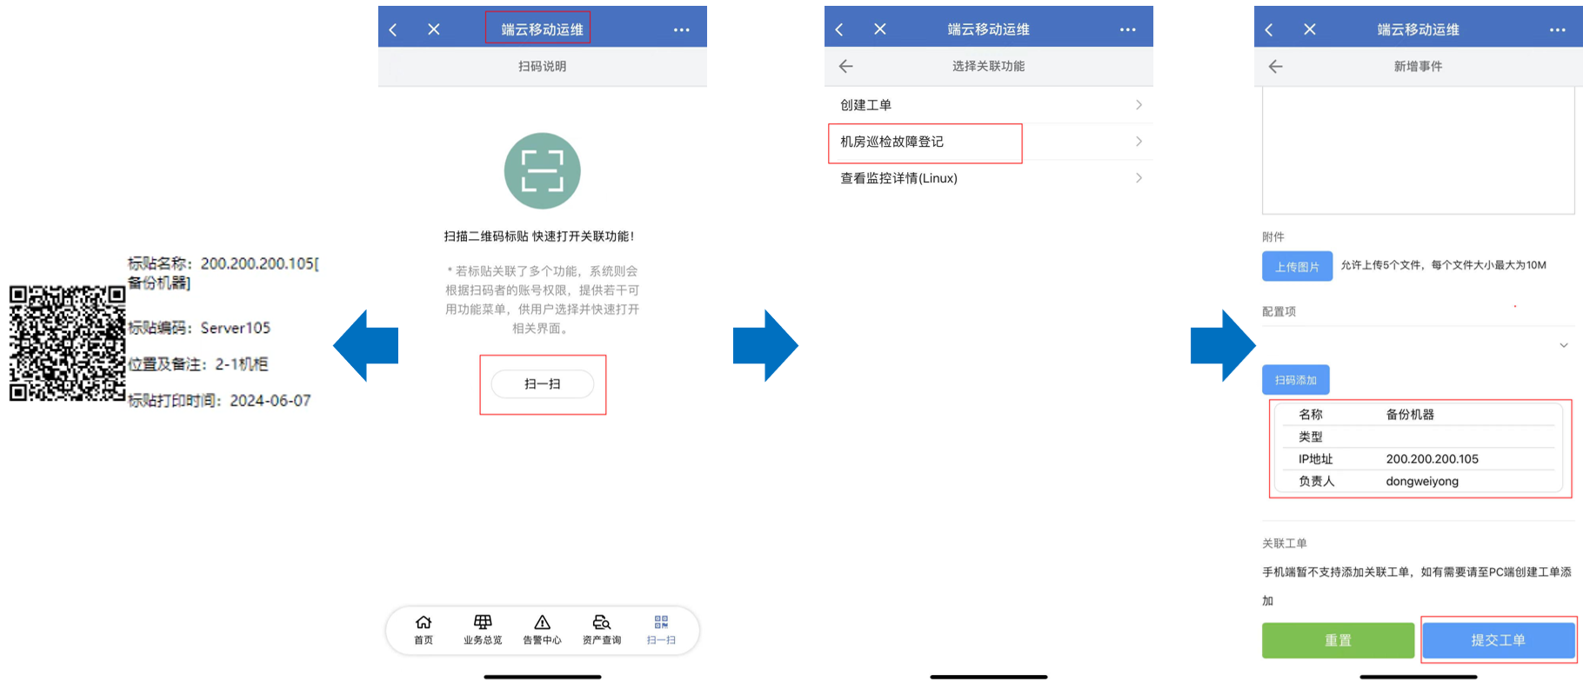Expand chevron on 查看监控详情(Linux) row
Viewport: 1583px width, 685px height.
pyautogui.click(x=1138, y=178)
